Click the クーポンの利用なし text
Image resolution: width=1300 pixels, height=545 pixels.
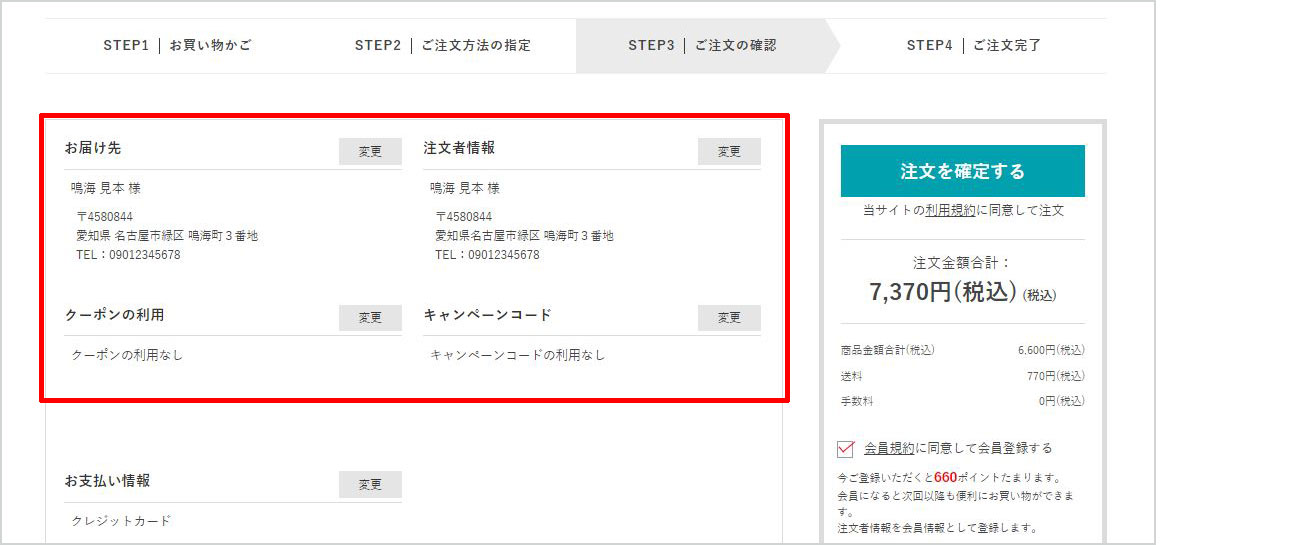click(127, 355)
